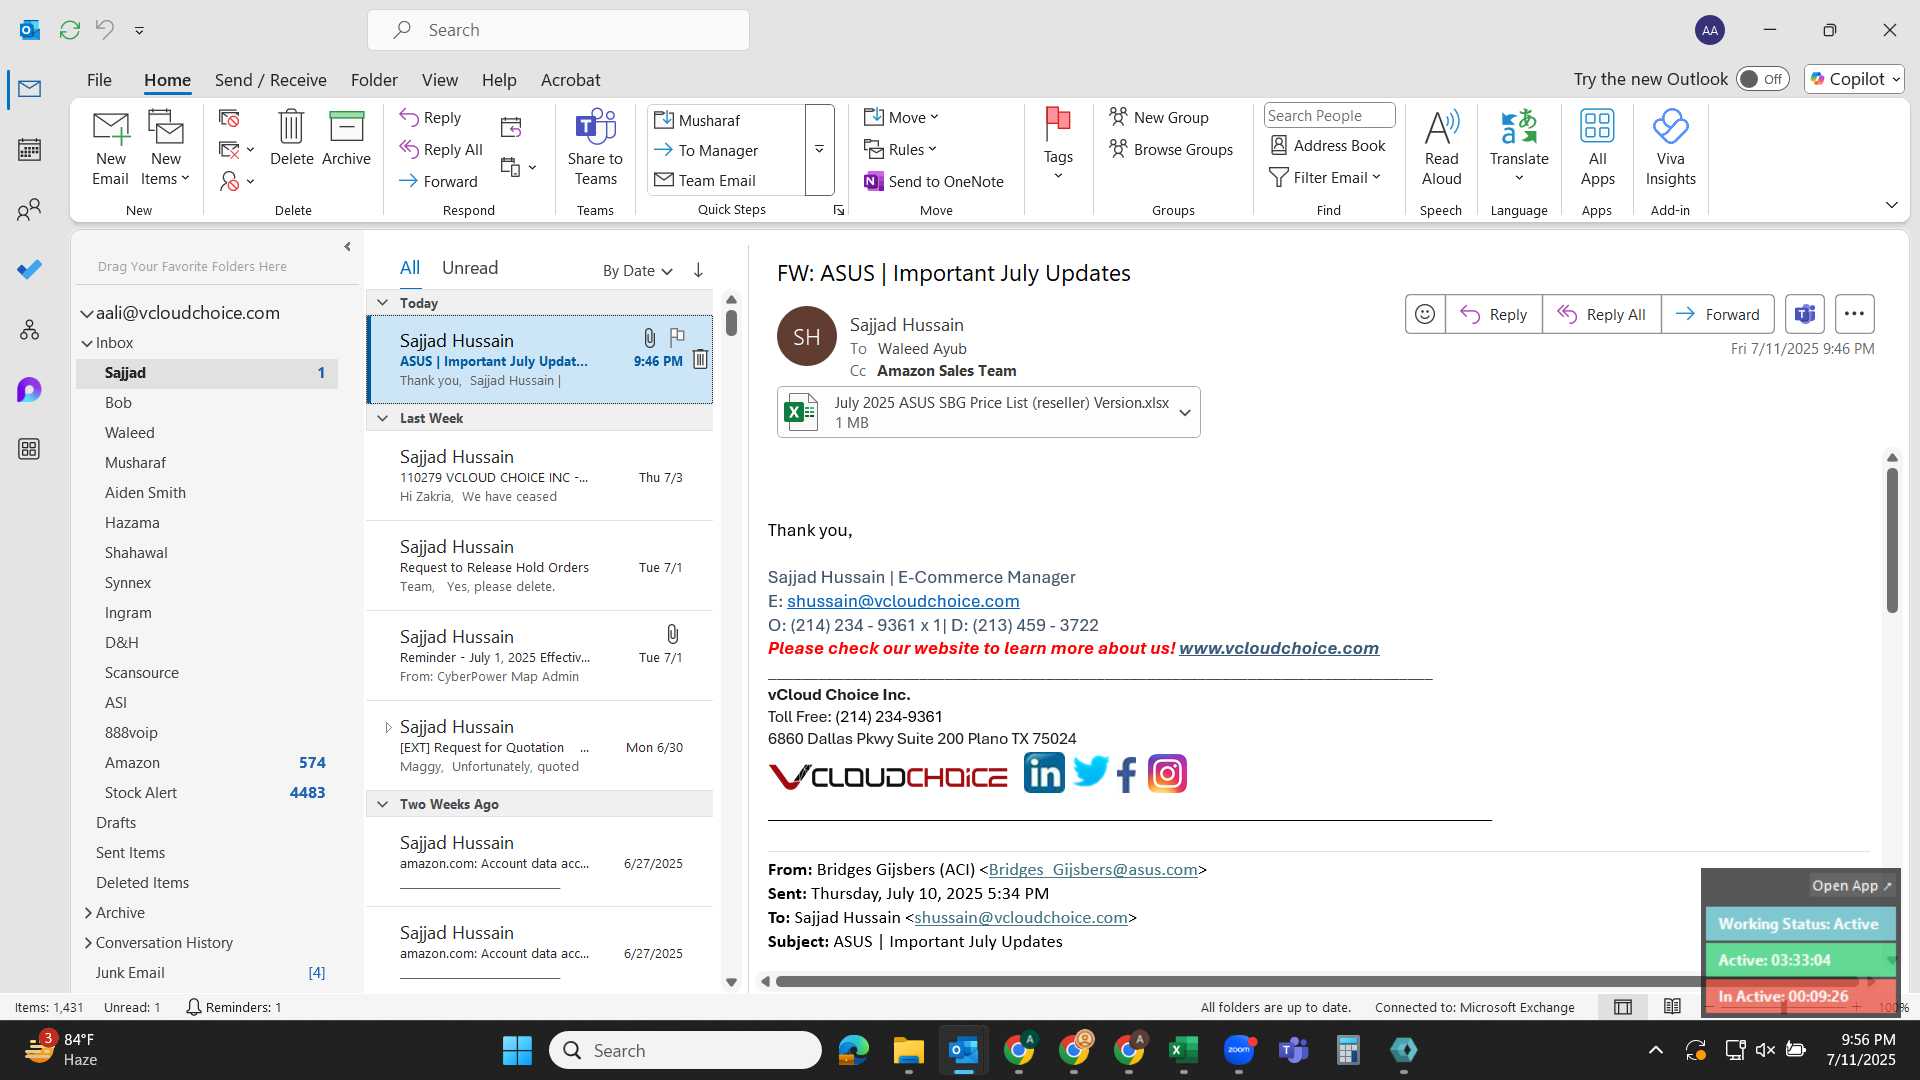Click the emoji reaction icon in reading pane
The width and height of the screenshot is (1920, 1080).
point(1425,314)
